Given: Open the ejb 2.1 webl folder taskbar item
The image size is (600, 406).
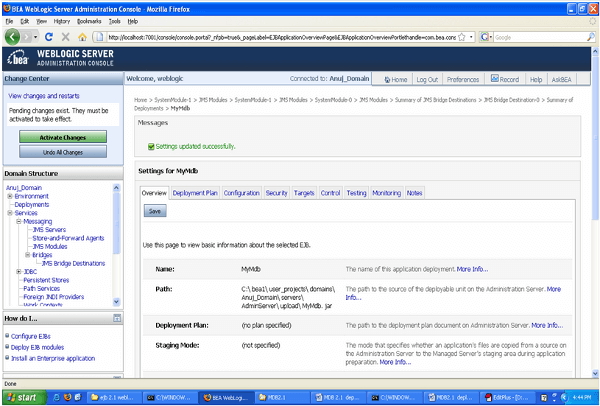Looking at the screenshot, I should 115,398.
